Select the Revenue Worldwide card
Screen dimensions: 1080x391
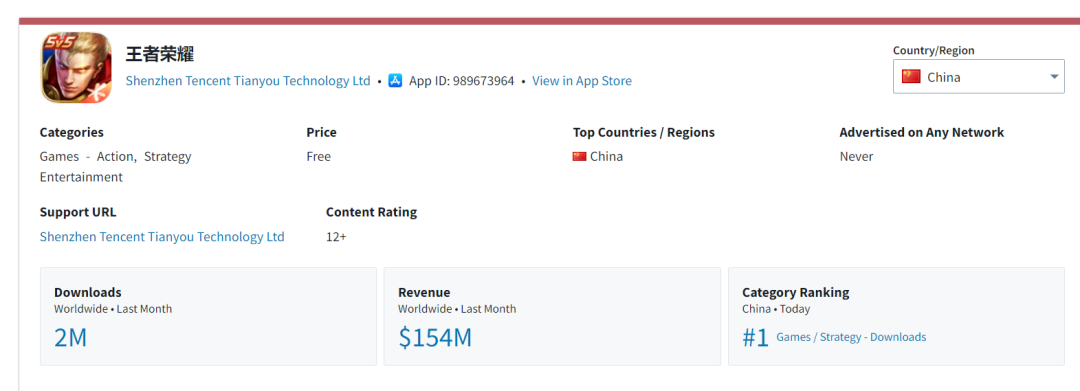[552, 316]
